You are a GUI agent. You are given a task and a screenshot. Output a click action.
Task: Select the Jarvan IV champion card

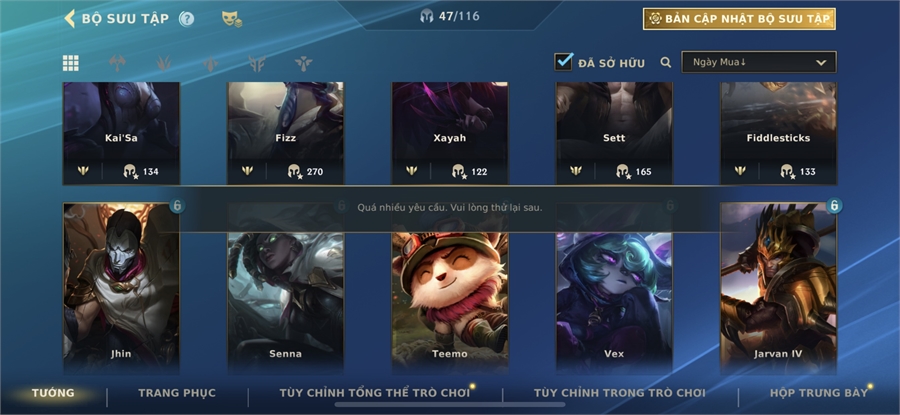(778, 287)
